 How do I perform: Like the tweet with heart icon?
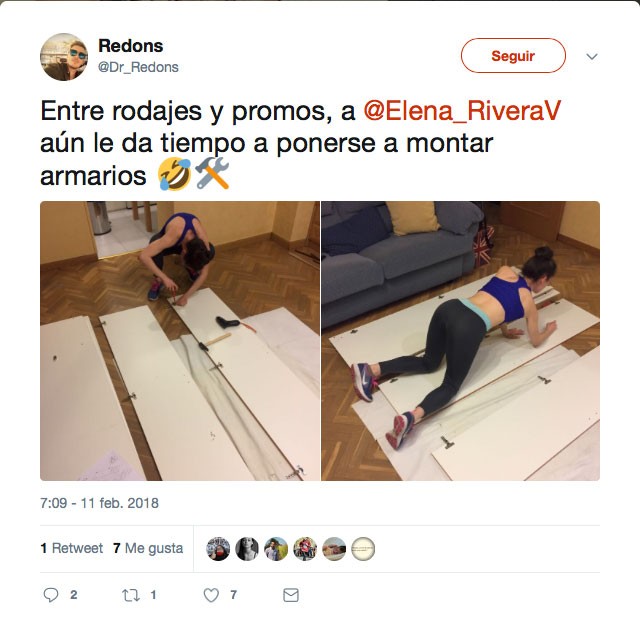click(x=211, y=595)
